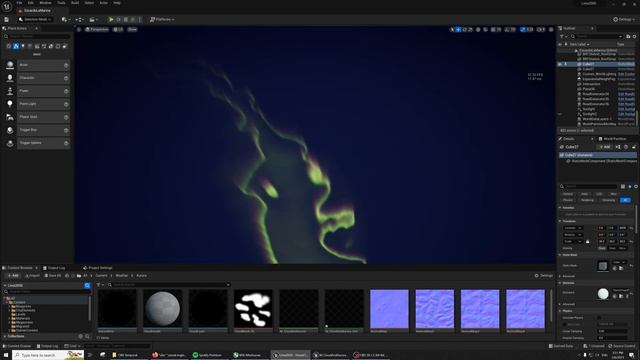
Task: Open the quick add content icon in toolbar
Action: coord(64,19)
